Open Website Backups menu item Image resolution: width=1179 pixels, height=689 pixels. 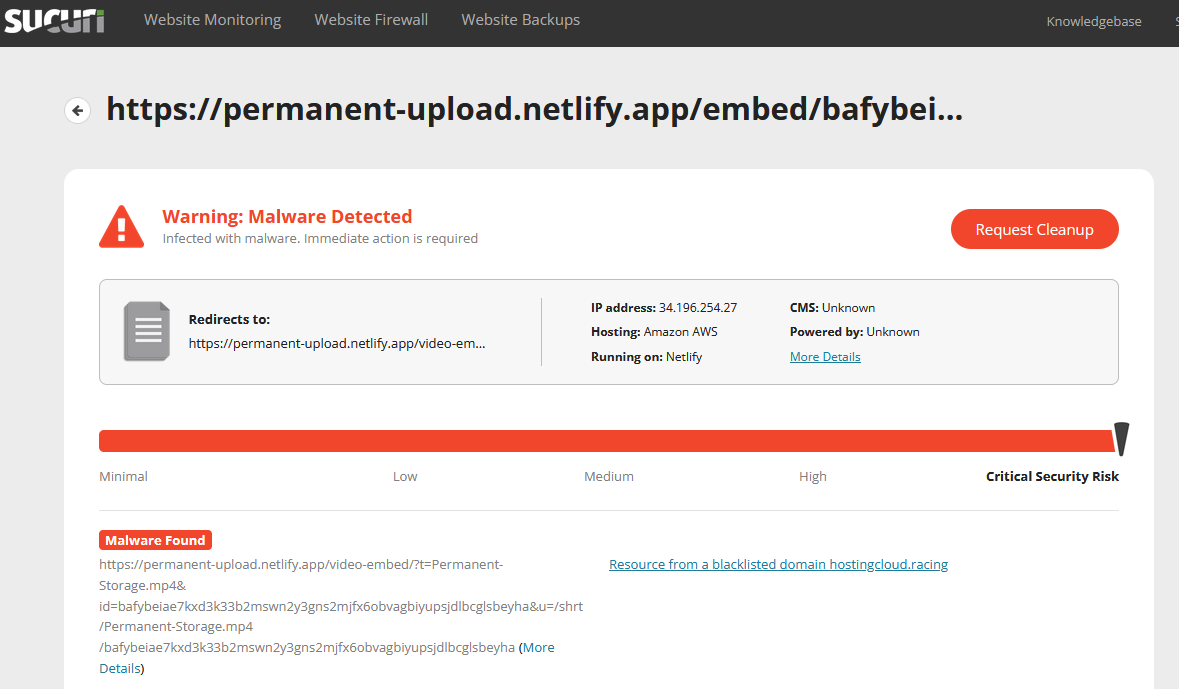(x=520, y=20)
